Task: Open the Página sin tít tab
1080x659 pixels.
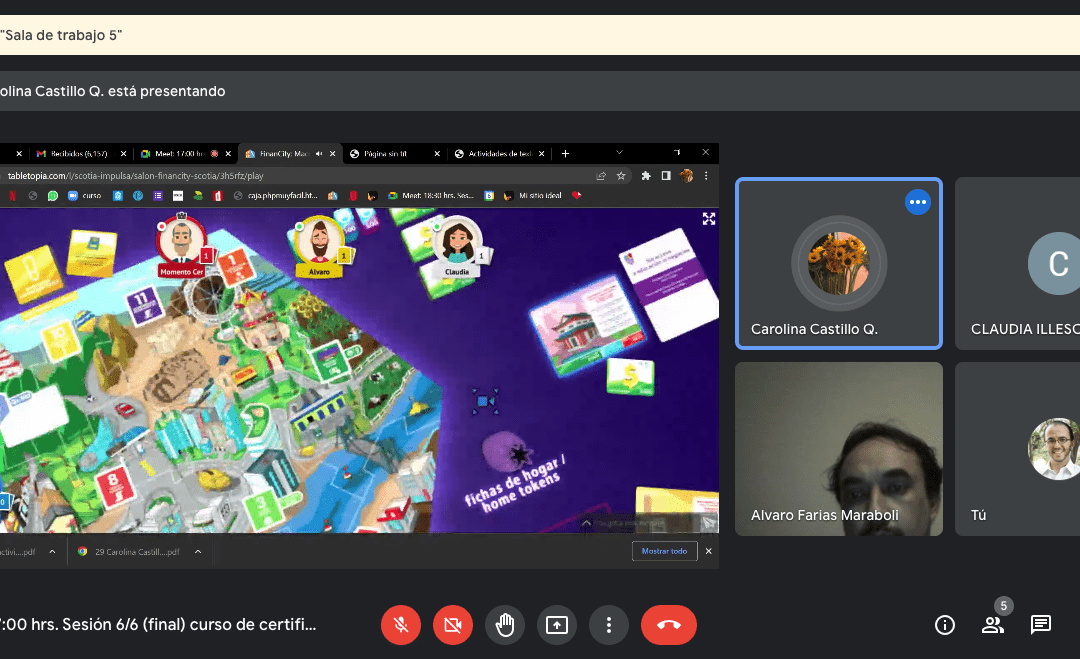Action: pos(386,154)
